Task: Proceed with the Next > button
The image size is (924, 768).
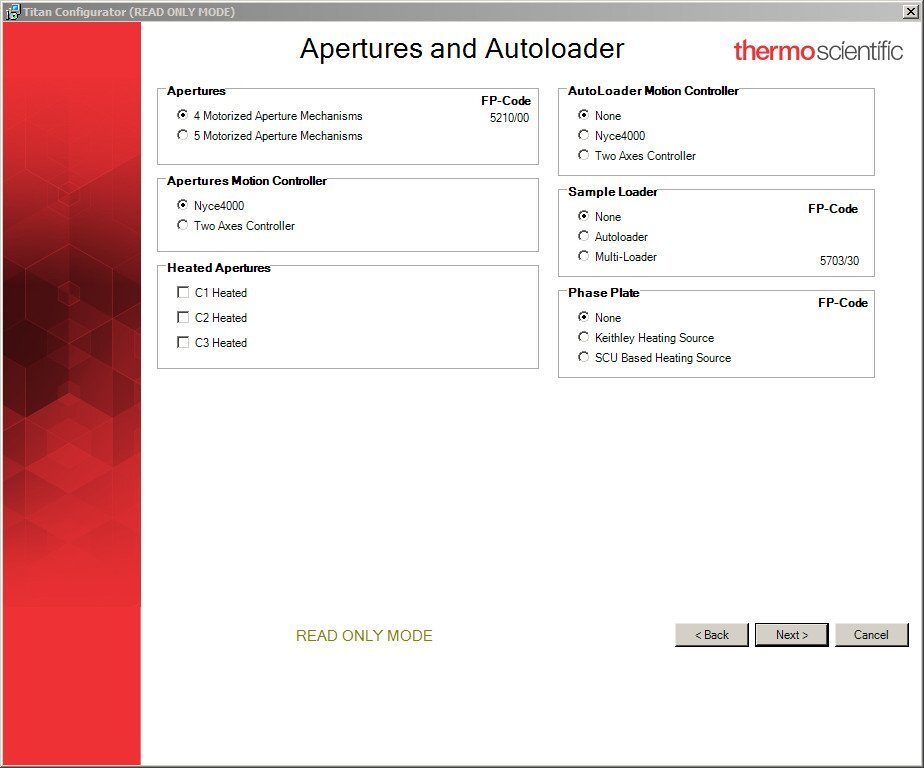Action: pyautogui.click(x=791, y=635)
